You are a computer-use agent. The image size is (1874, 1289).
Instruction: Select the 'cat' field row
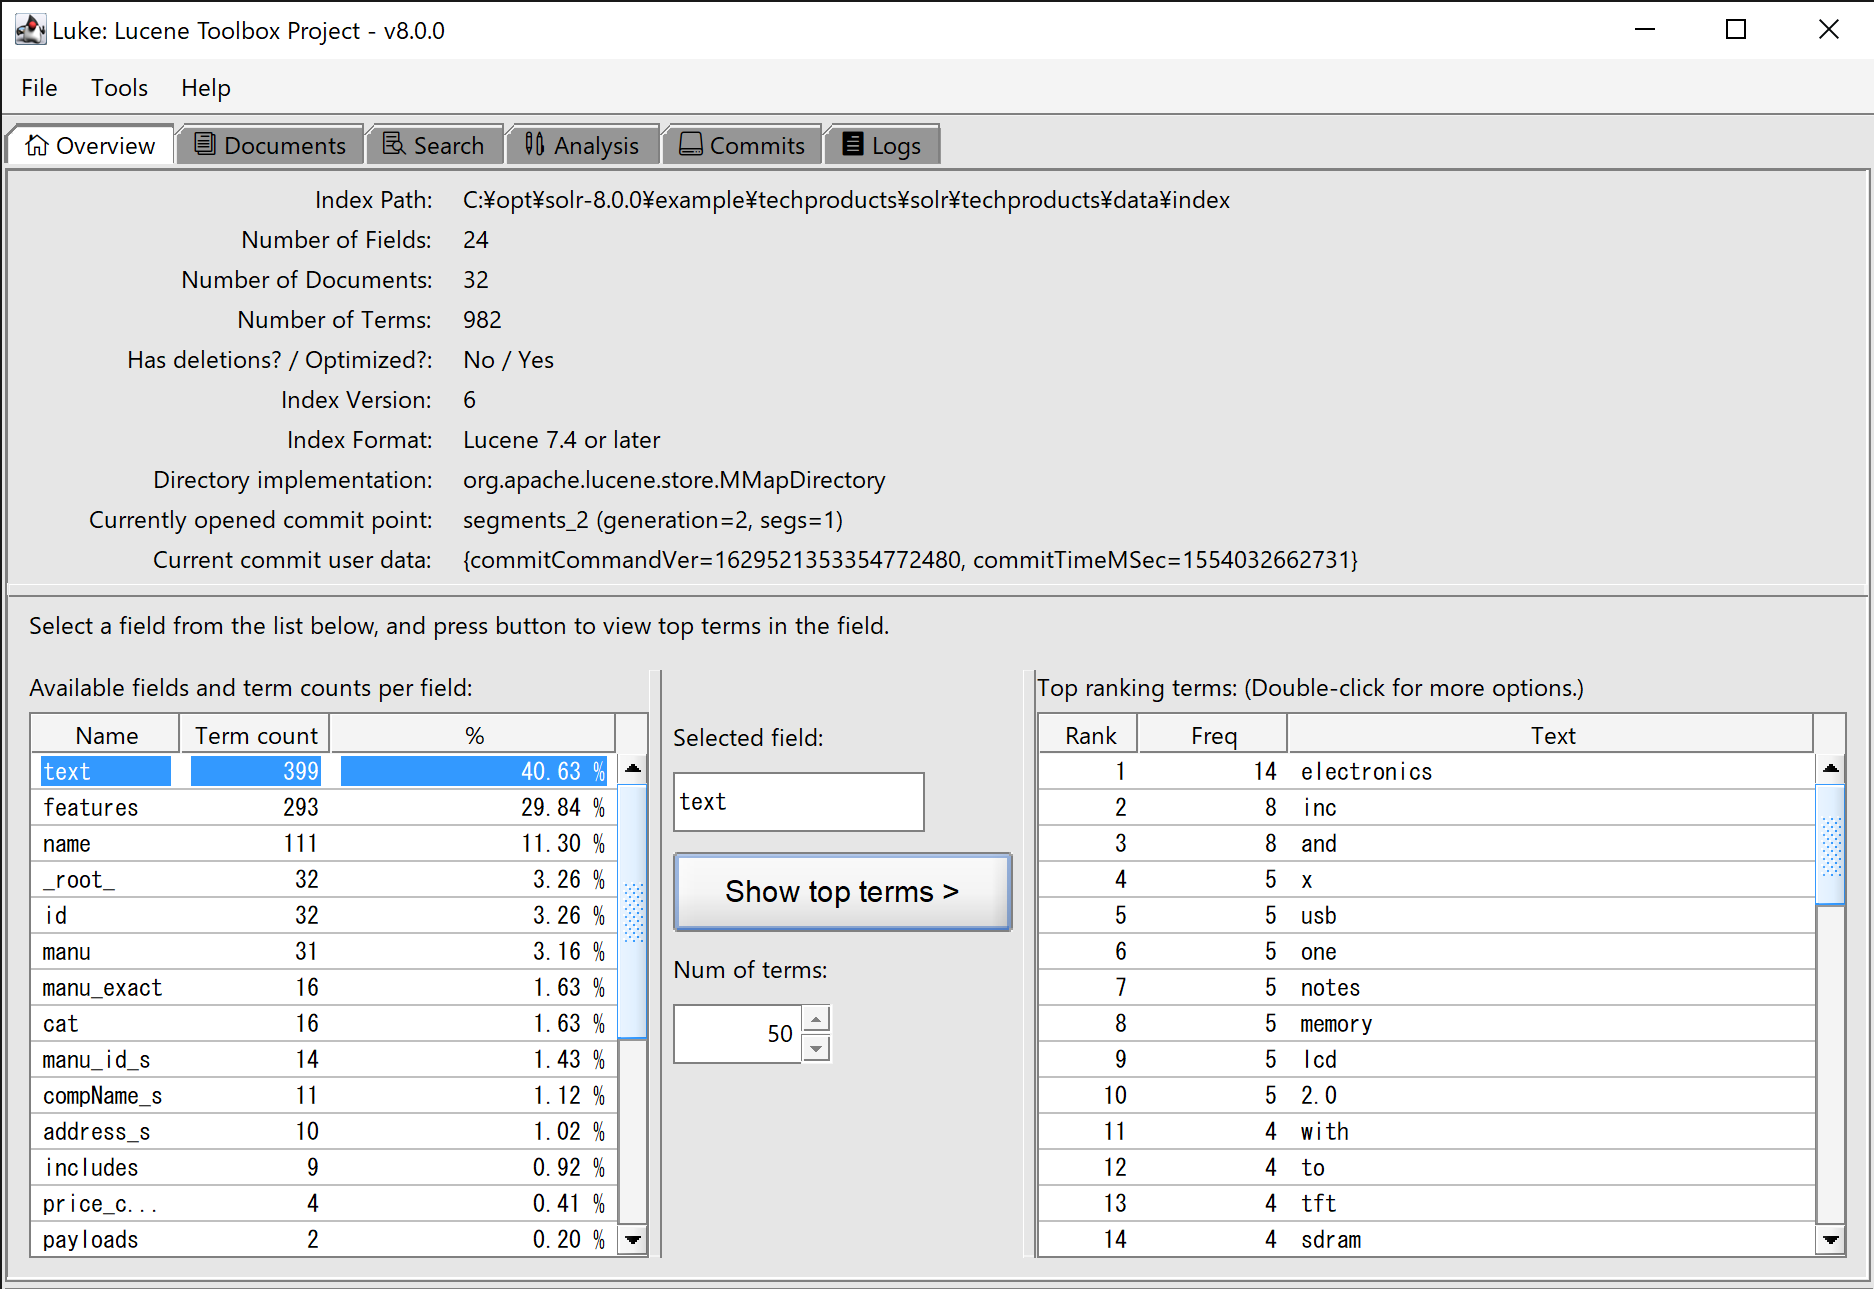325,1024
